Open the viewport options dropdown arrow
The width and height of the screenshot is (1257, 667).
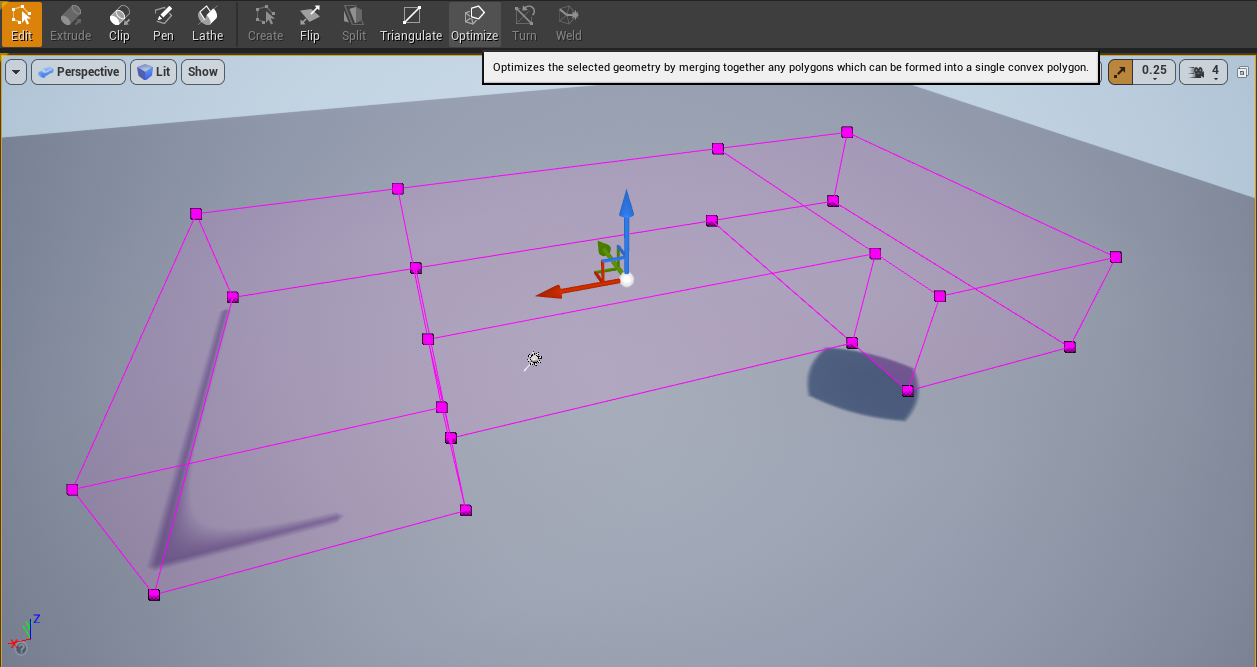(x=15, y=71)
